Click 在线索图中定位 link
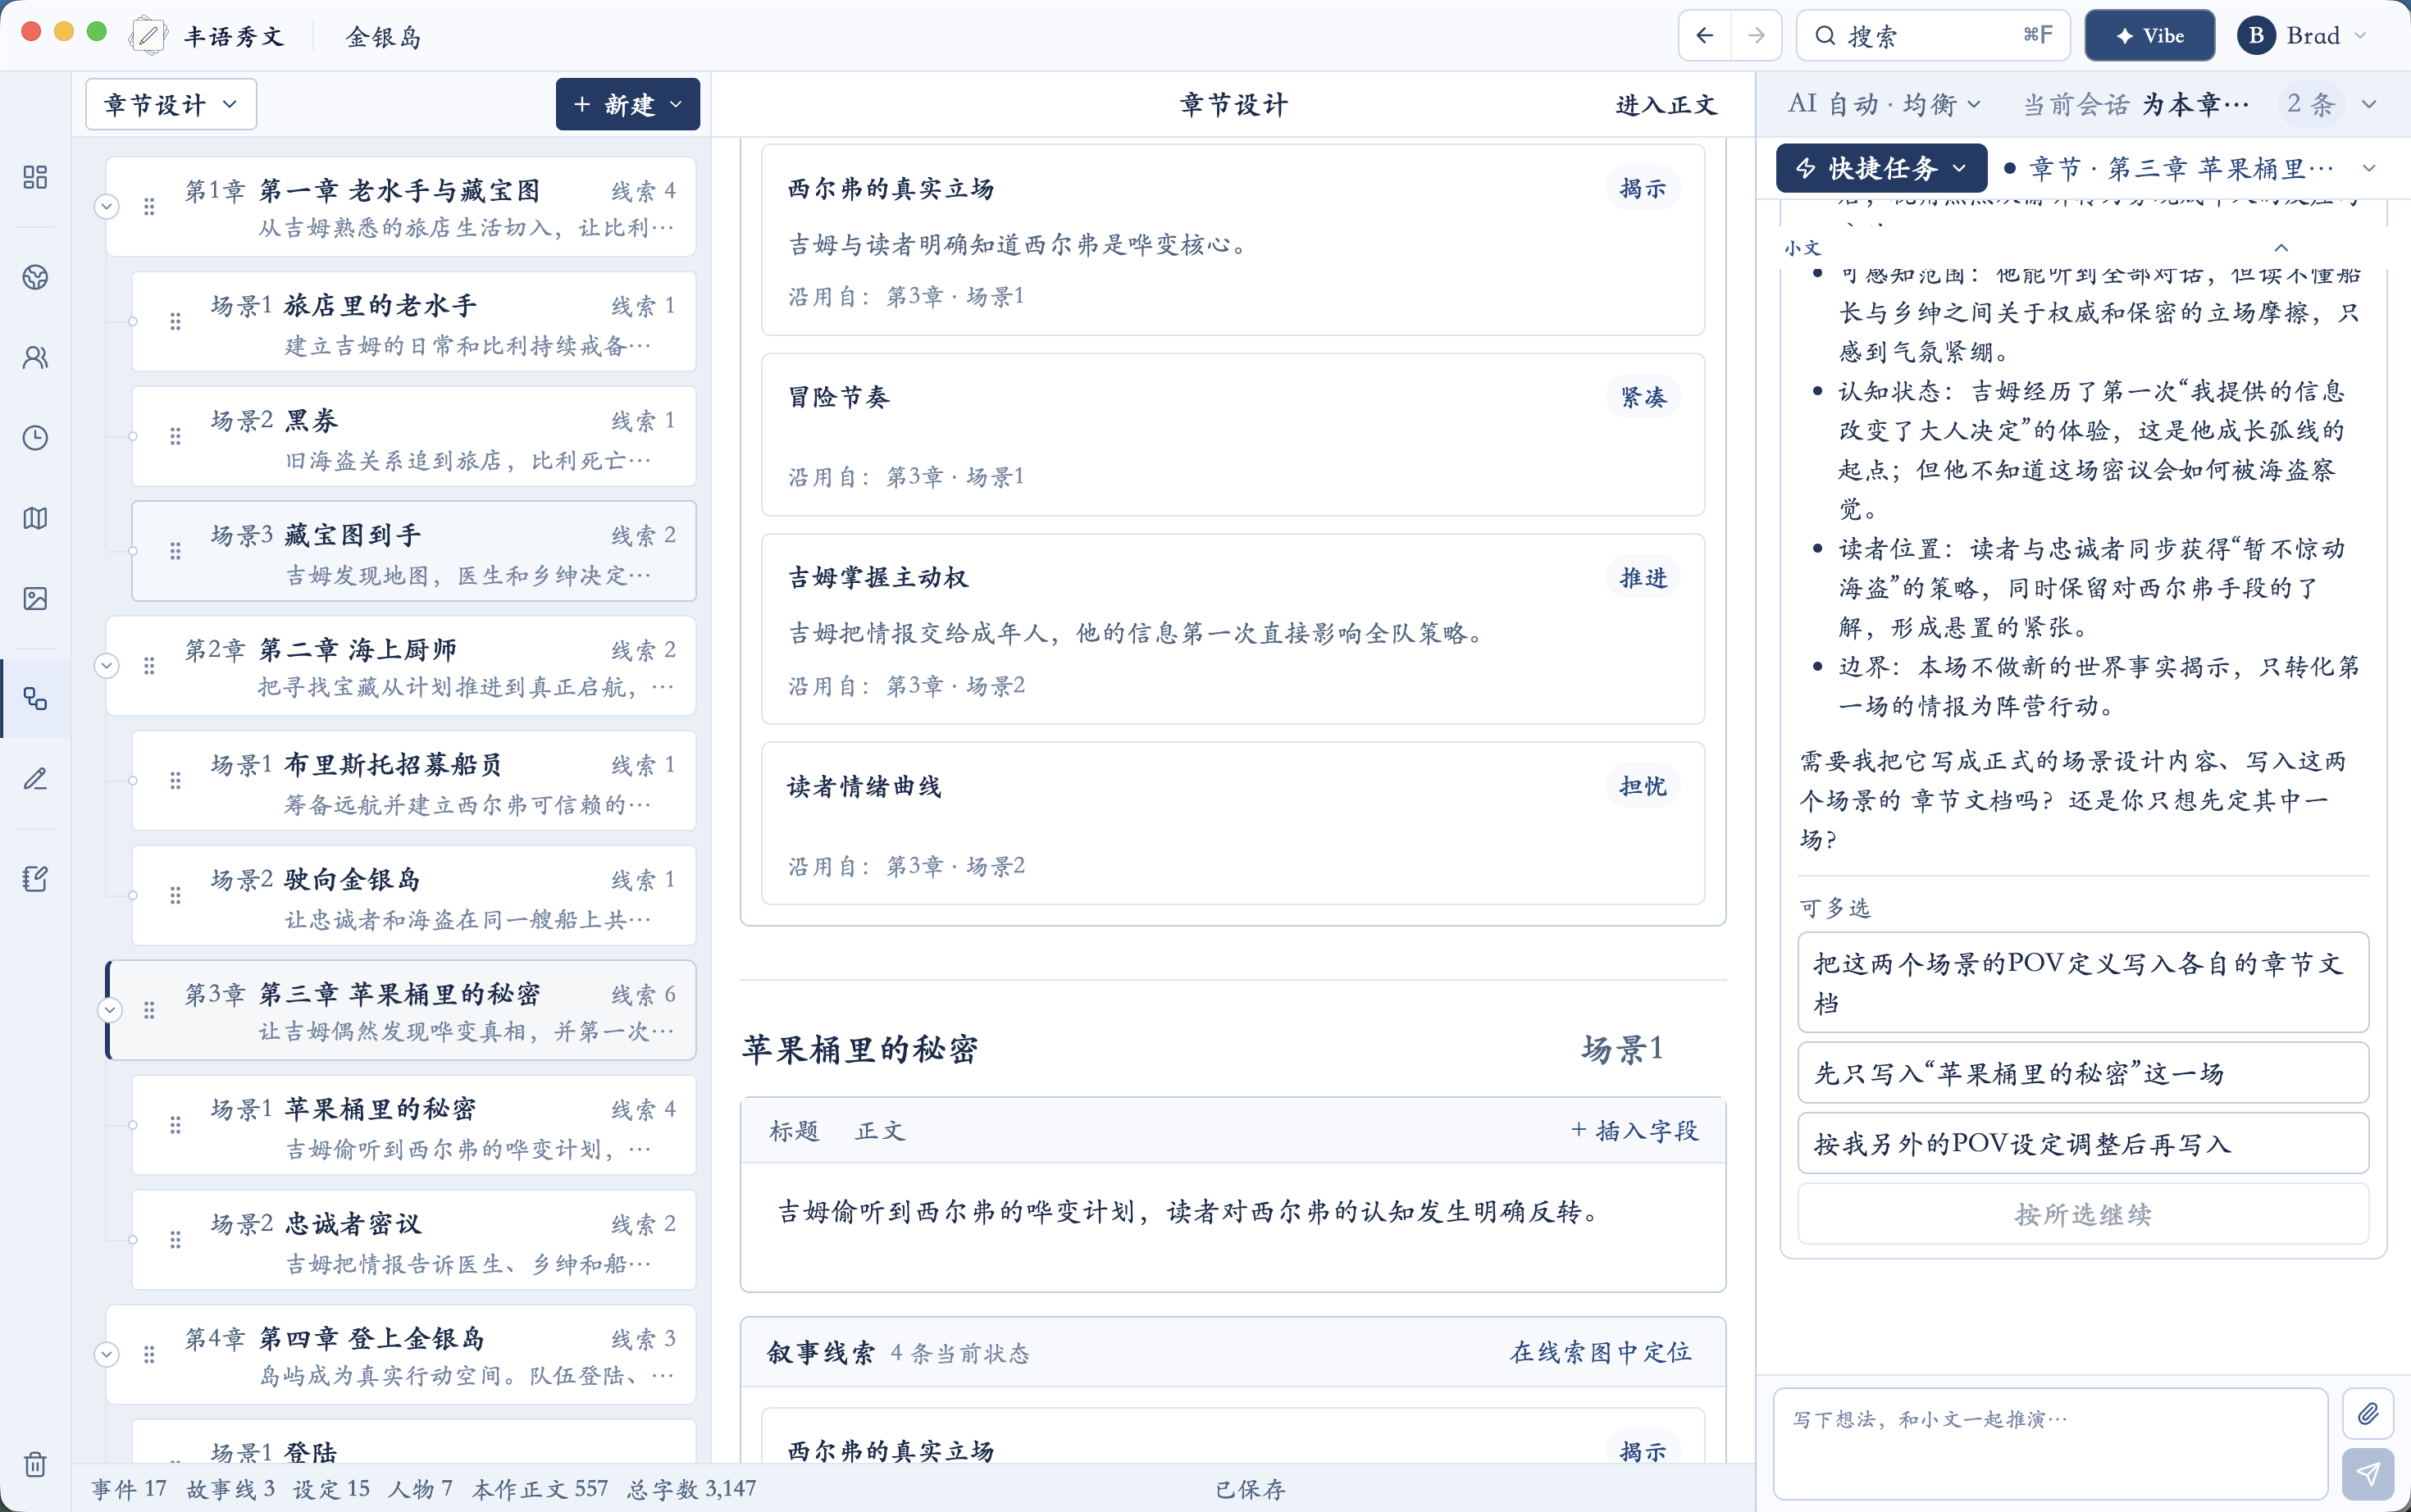Screen dimensions: 2411x1512 [x=1601, y=1352]
